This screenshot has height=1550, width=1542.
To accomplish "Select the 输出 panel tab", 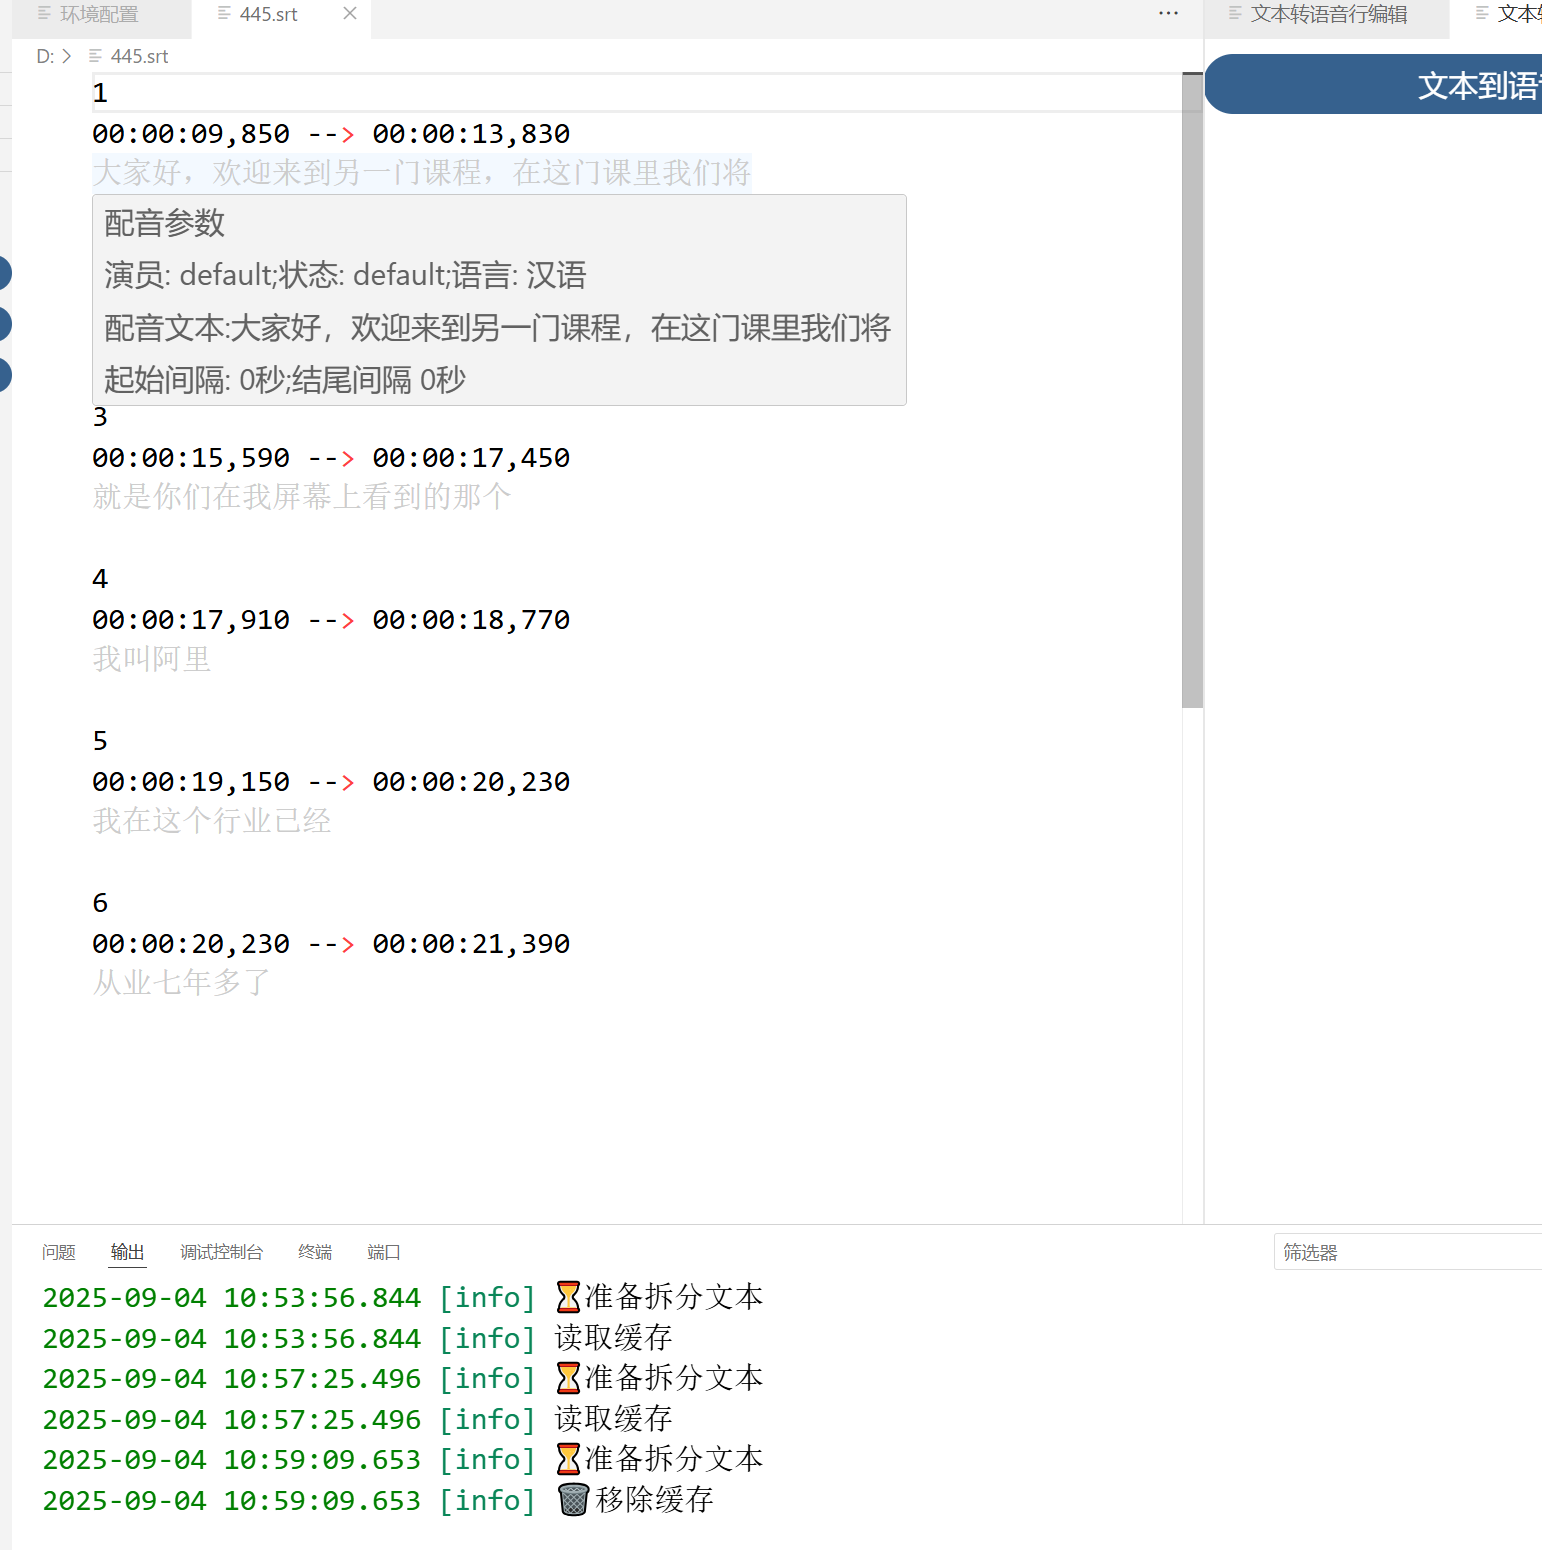I will [127, 1252].
